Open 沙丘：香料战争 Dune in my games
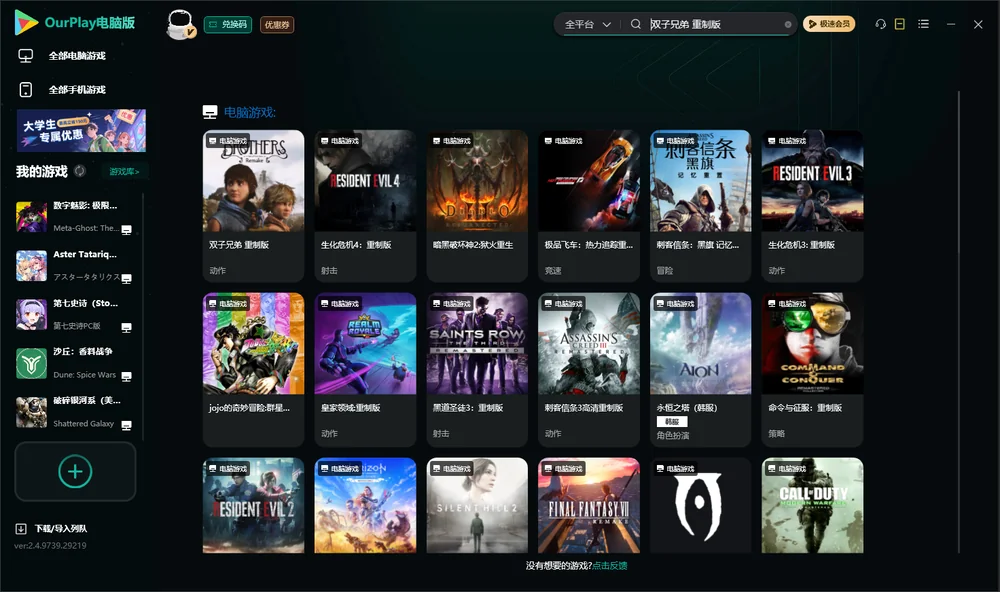The image size is (1000, 592). (75, 363)
